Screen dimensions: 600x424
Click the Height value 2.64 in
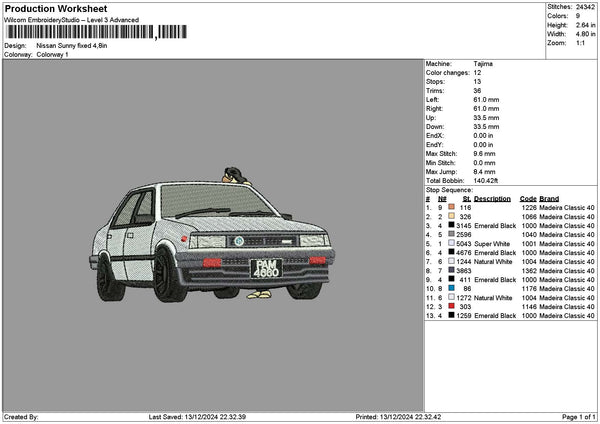click(585, 25)
